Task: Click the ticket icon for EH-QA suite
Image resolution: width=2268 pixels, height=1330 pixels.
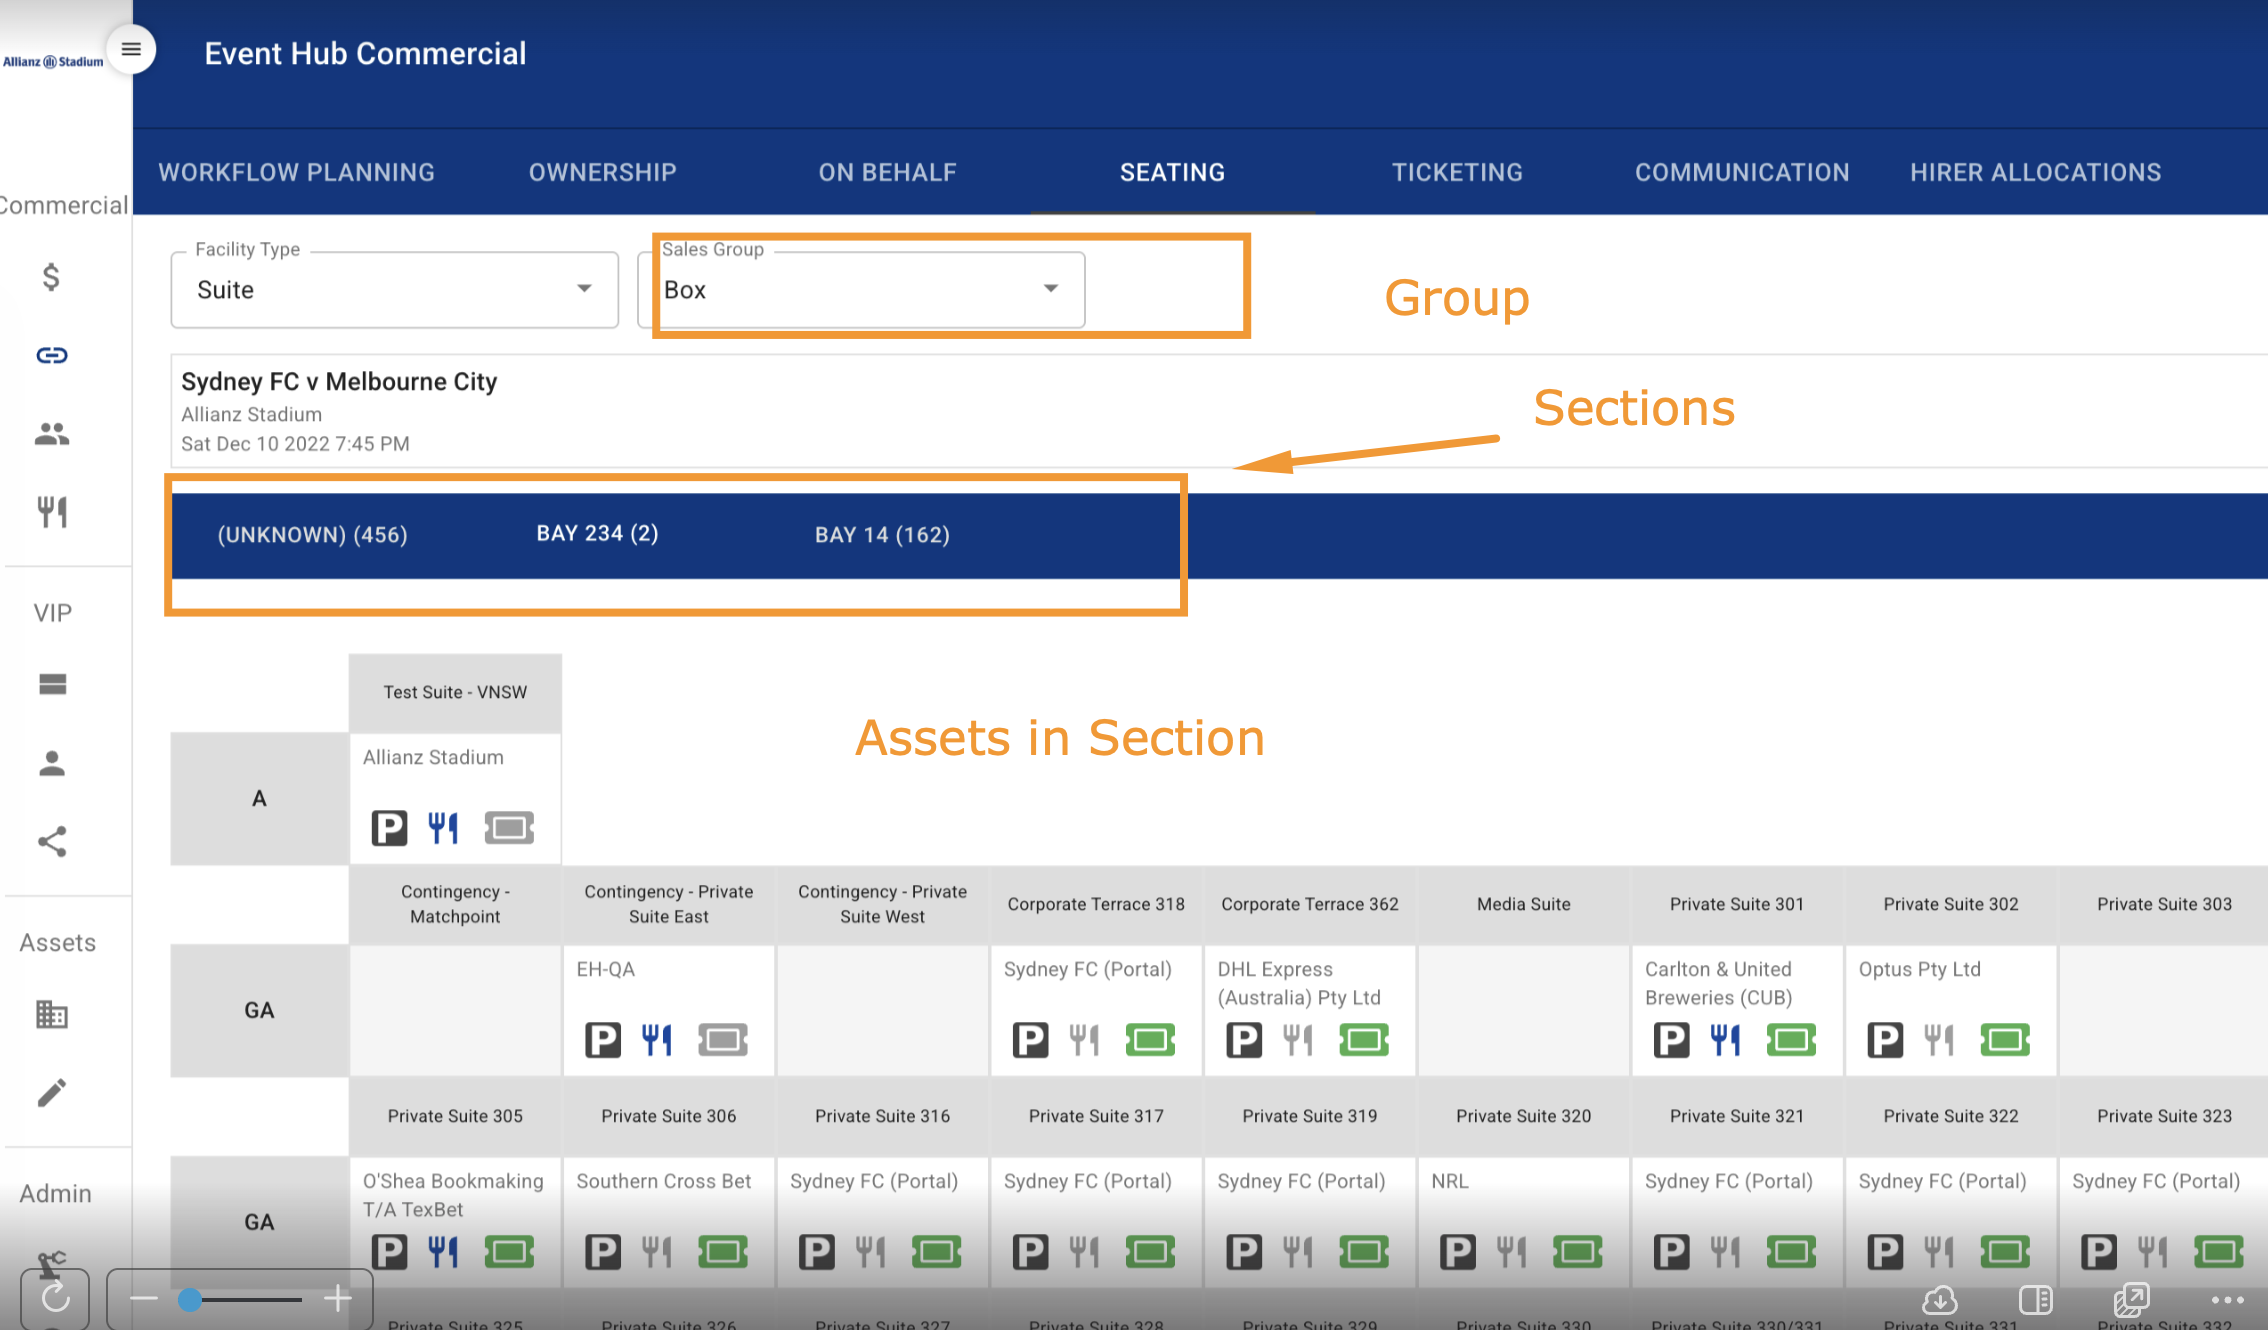Action: point(723,1040)
